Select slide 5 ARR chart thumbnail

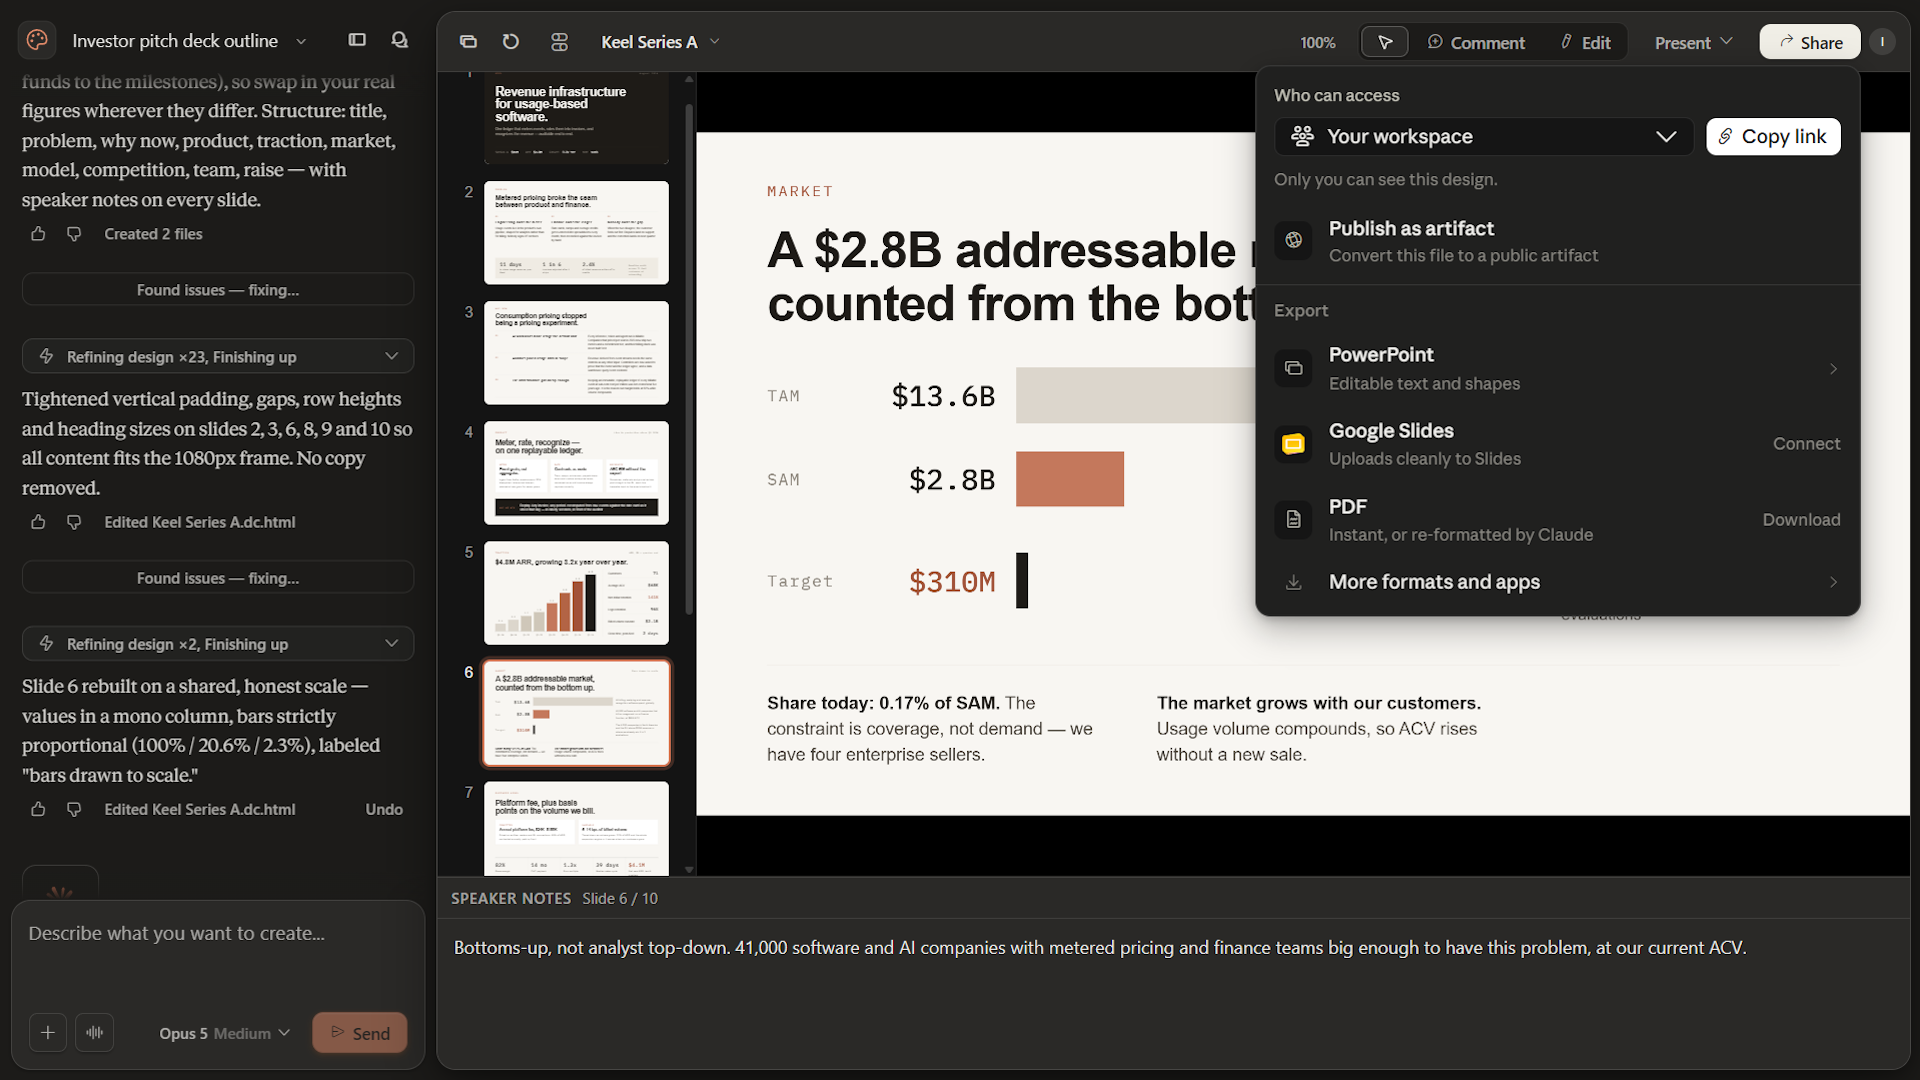click(576, 593)
